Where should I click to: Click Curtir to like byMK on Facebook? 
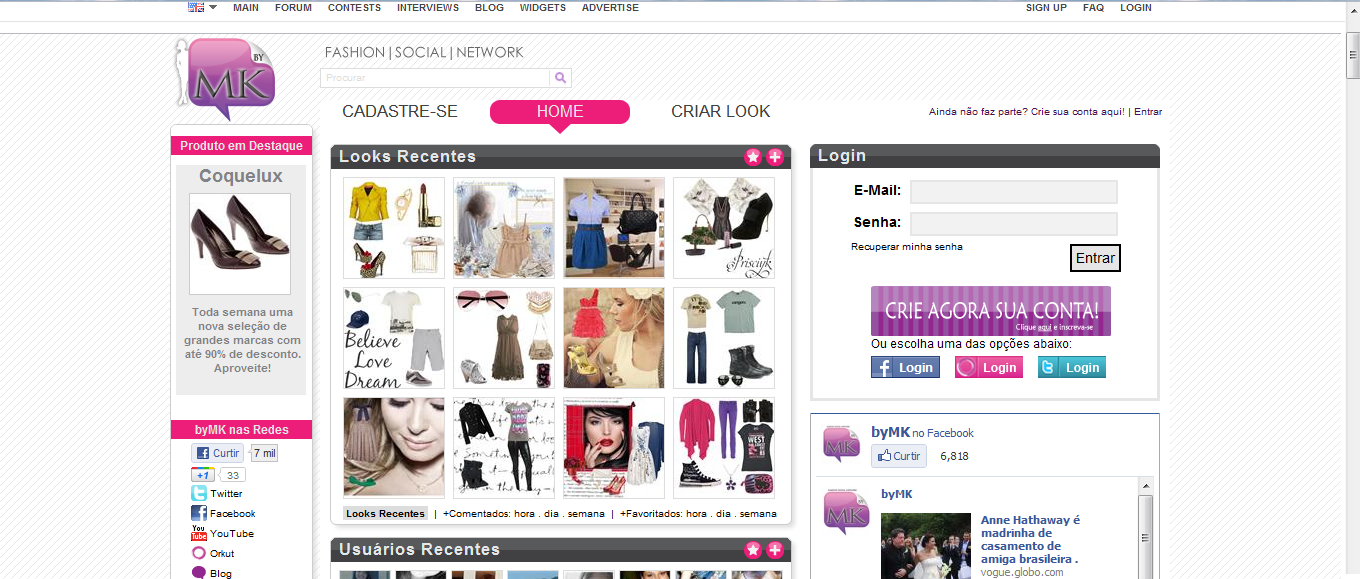898,455
